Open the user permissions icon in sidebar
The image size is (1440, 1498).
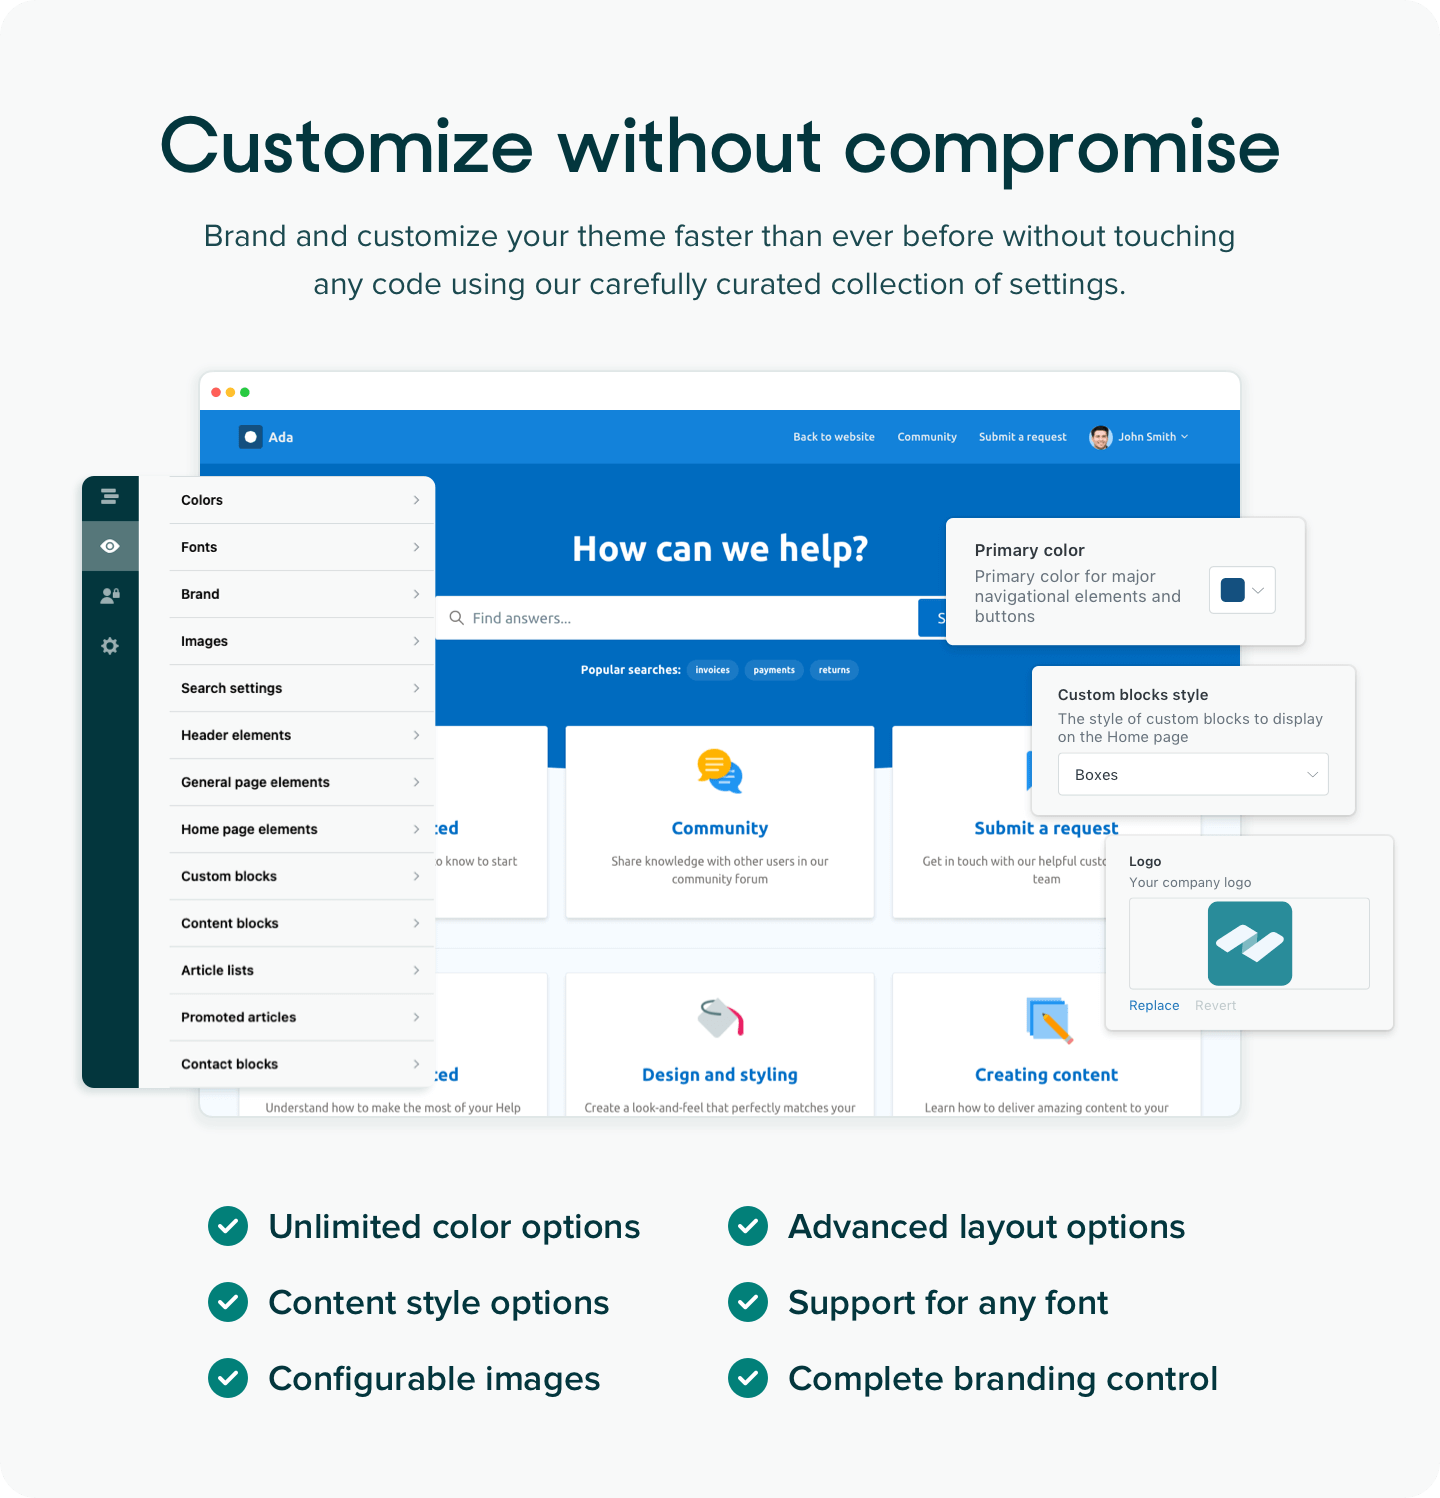coord(110,595)
